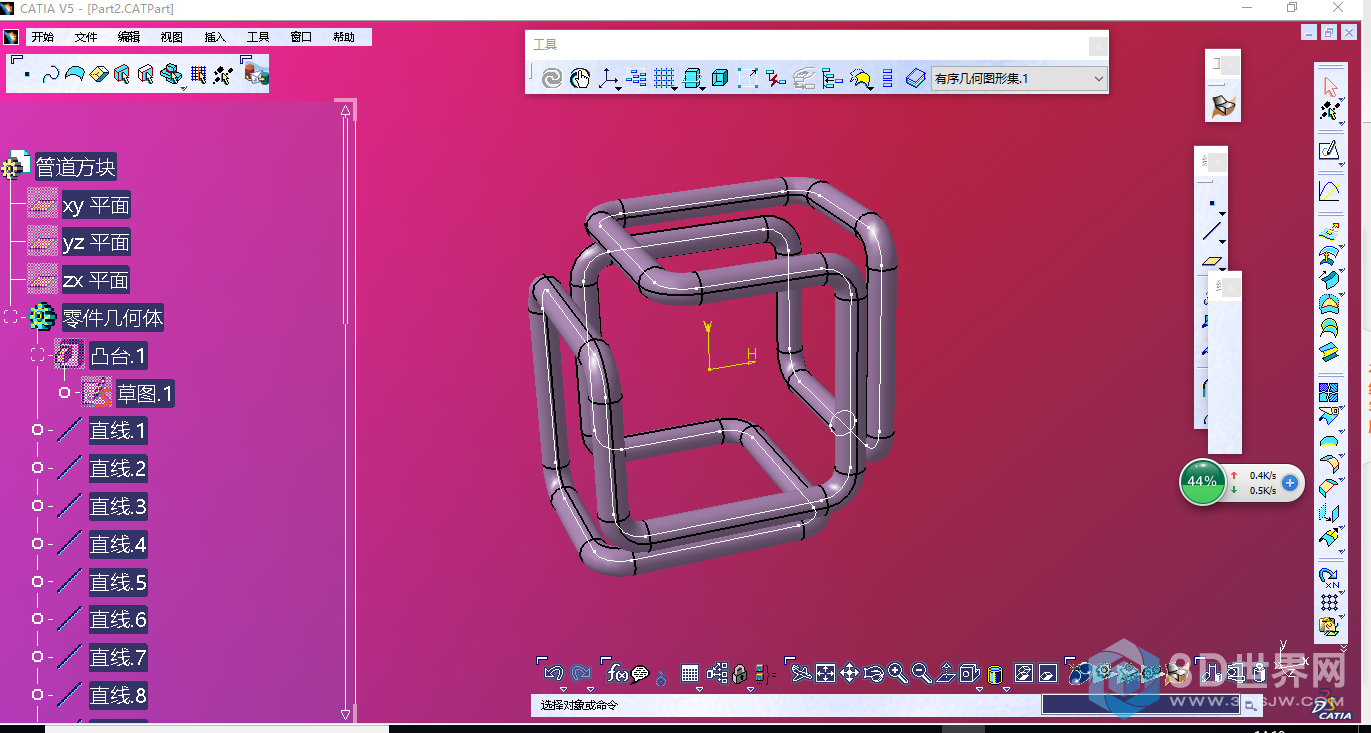
Task: Click the intersecting-edges activation icon
Action: (x=171, y=75)
